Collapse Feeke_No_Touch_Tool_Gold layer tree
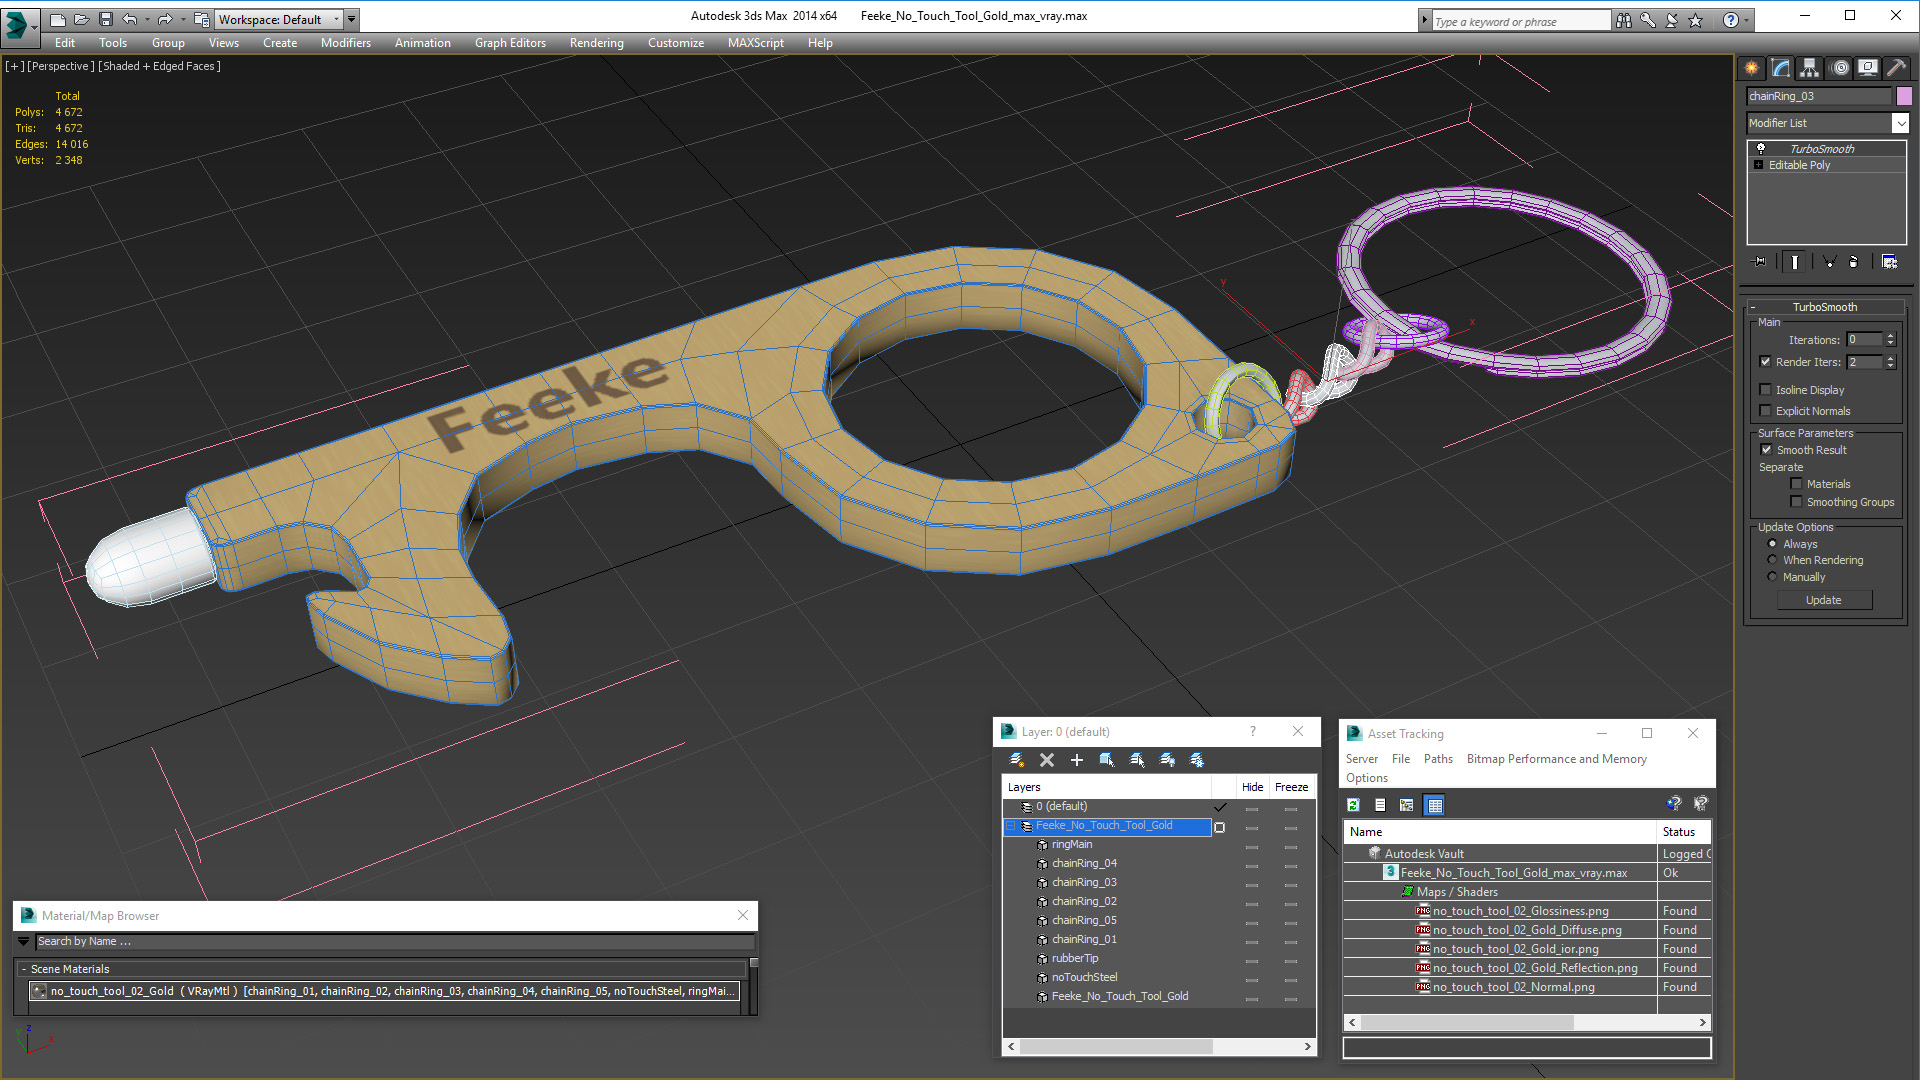This screenshot has height=1080, width=1920. coord(1011,826)
